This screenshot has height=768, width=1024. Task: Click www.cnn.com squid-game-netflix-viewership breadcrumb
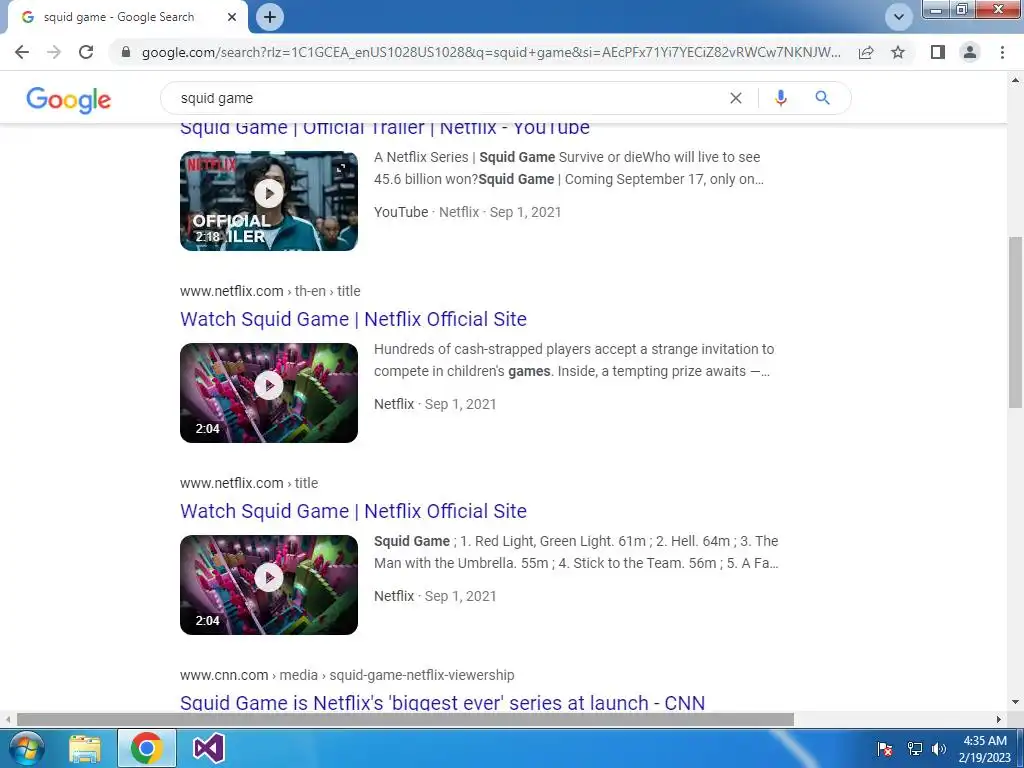pyautogui.click(x=347, y=675)
